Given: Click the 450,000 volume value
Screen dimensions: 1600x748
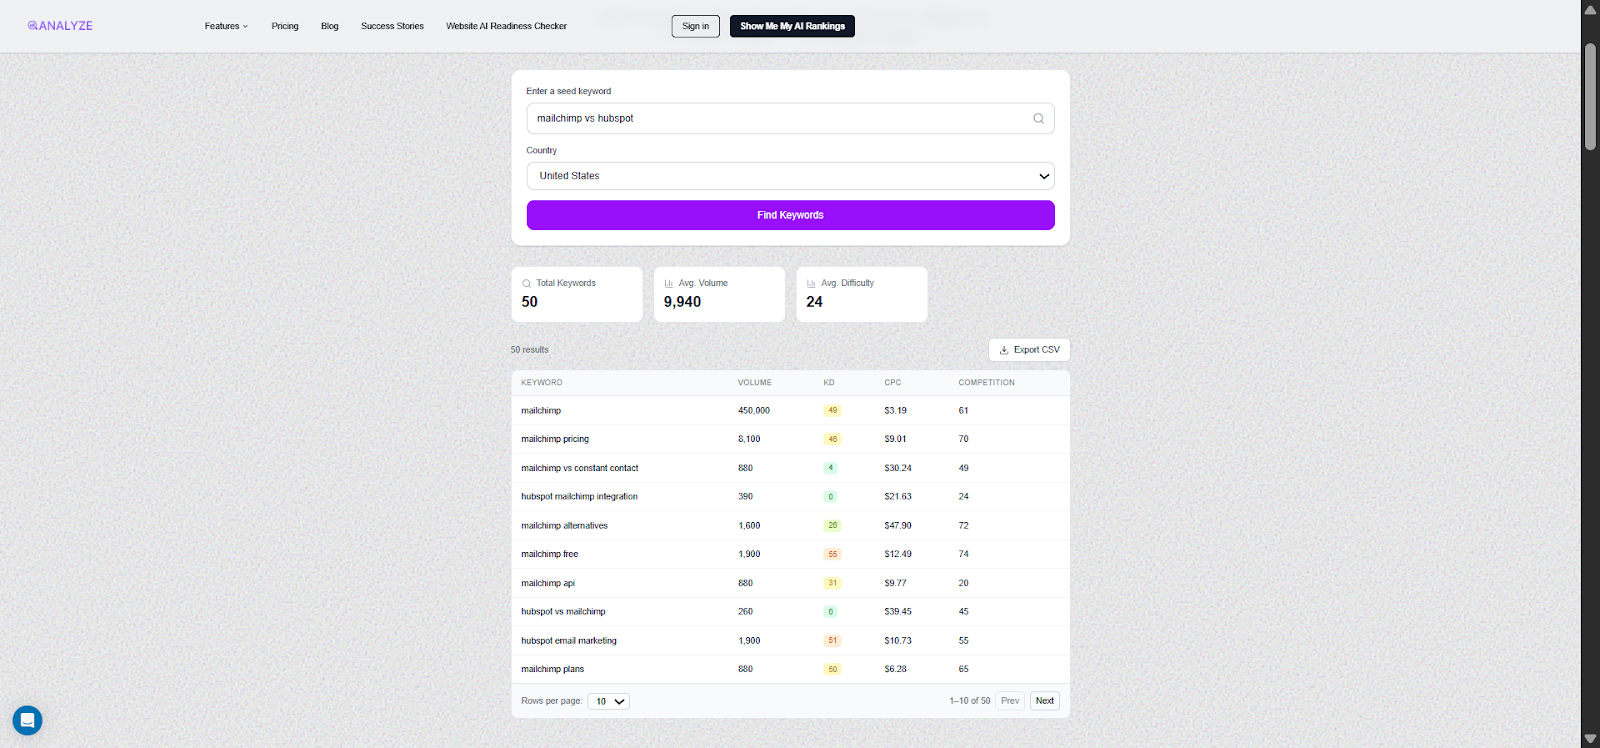Looking at the screenshot, I should (x=754, y=410).
